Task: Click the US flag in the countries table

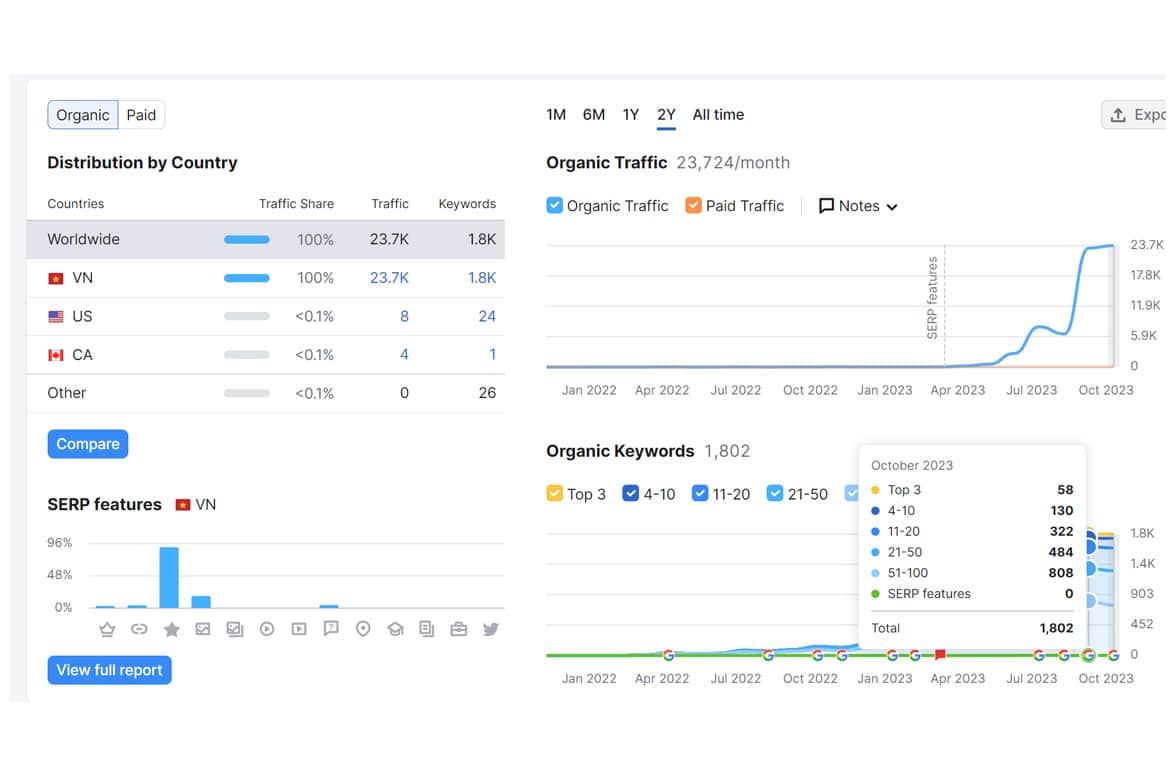Action: point(56,316)
